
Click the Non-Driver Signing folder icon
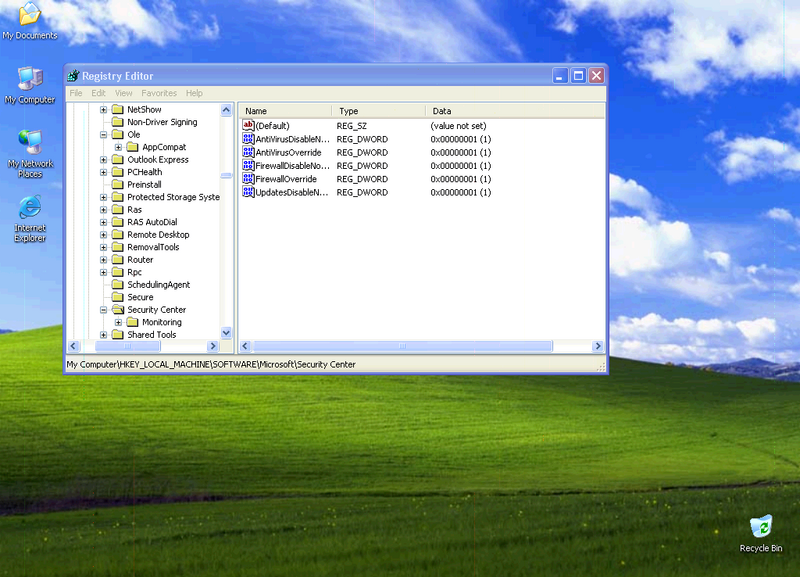click(118, 122)
